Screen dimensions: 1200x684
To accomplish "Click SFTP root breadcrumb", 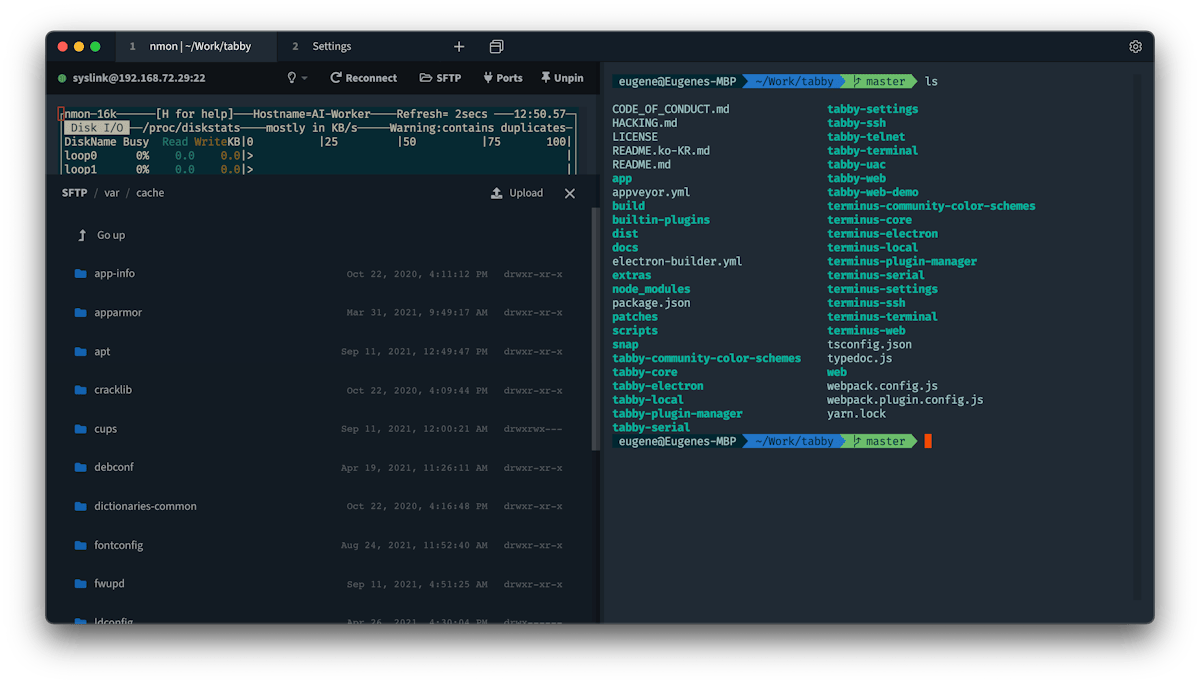I will [75, 193].
